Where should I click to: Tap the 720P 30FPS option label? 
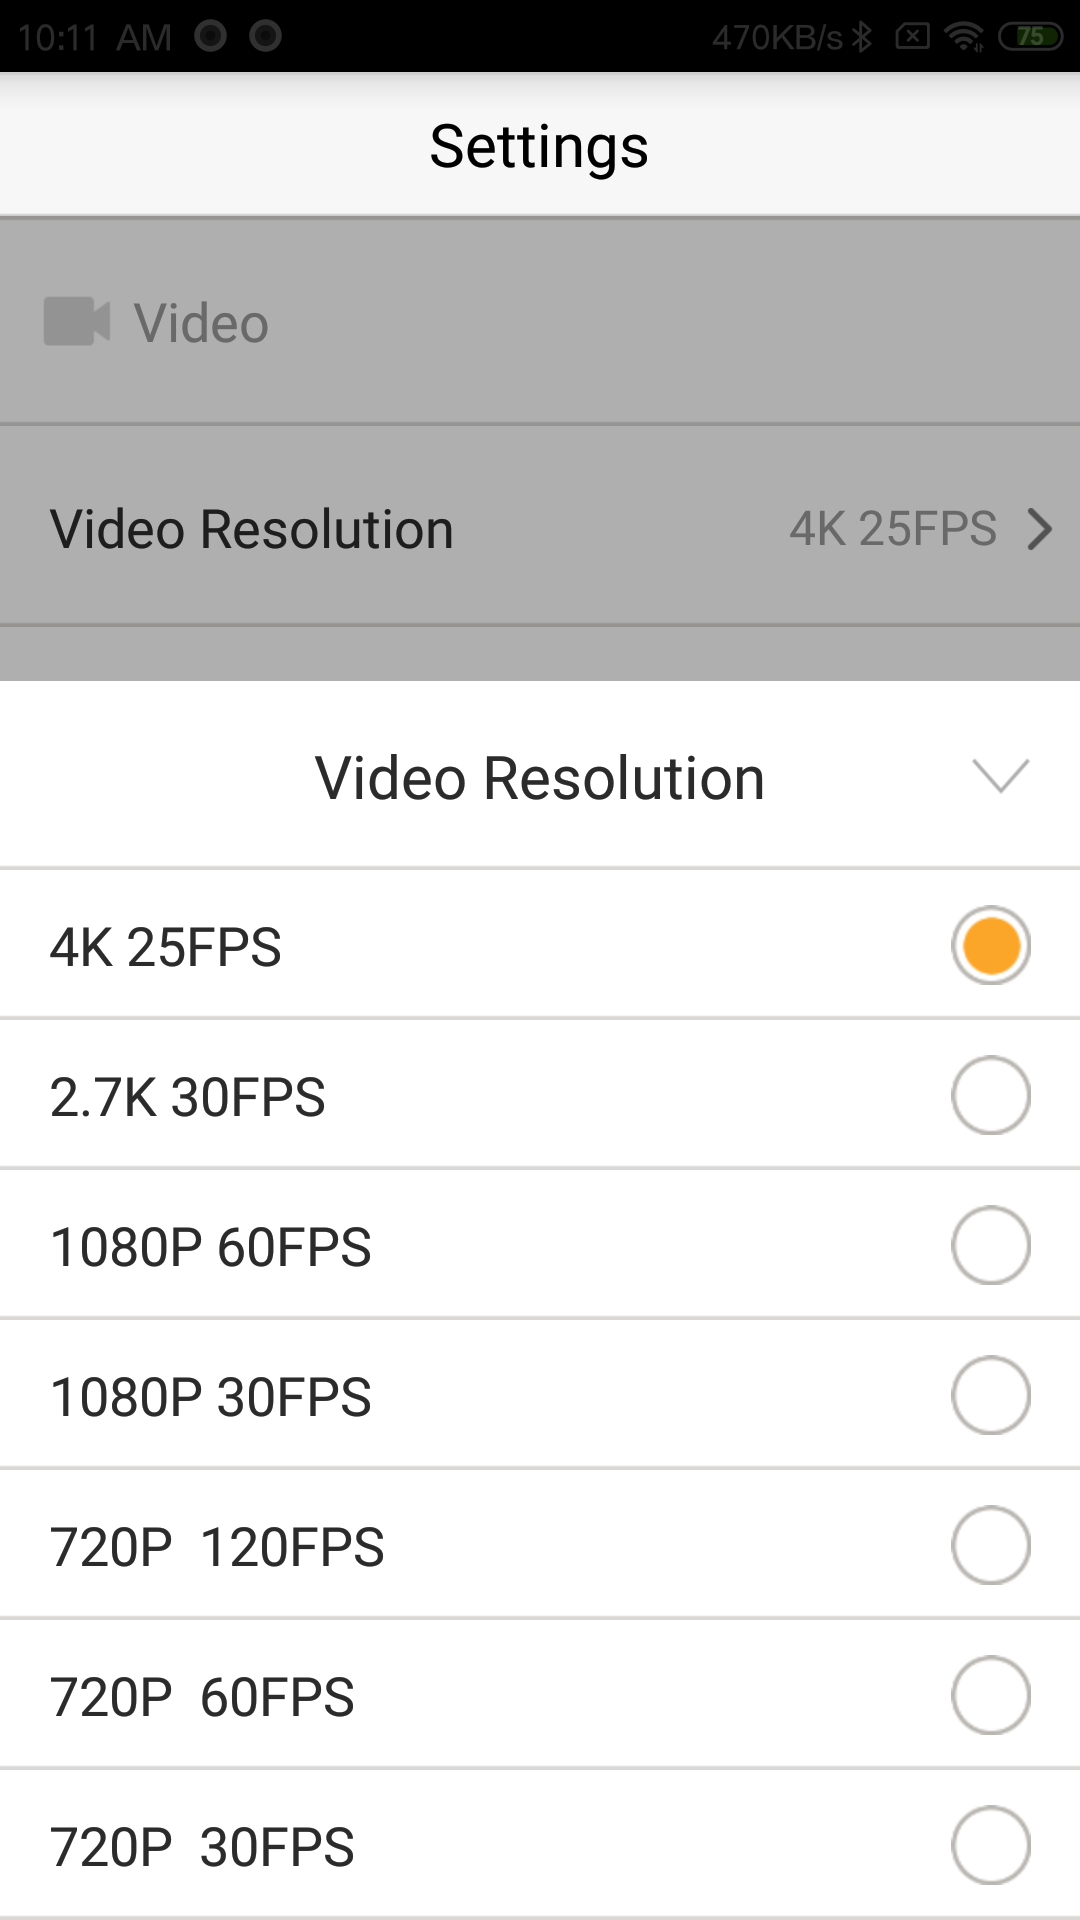click(202, 1847)
